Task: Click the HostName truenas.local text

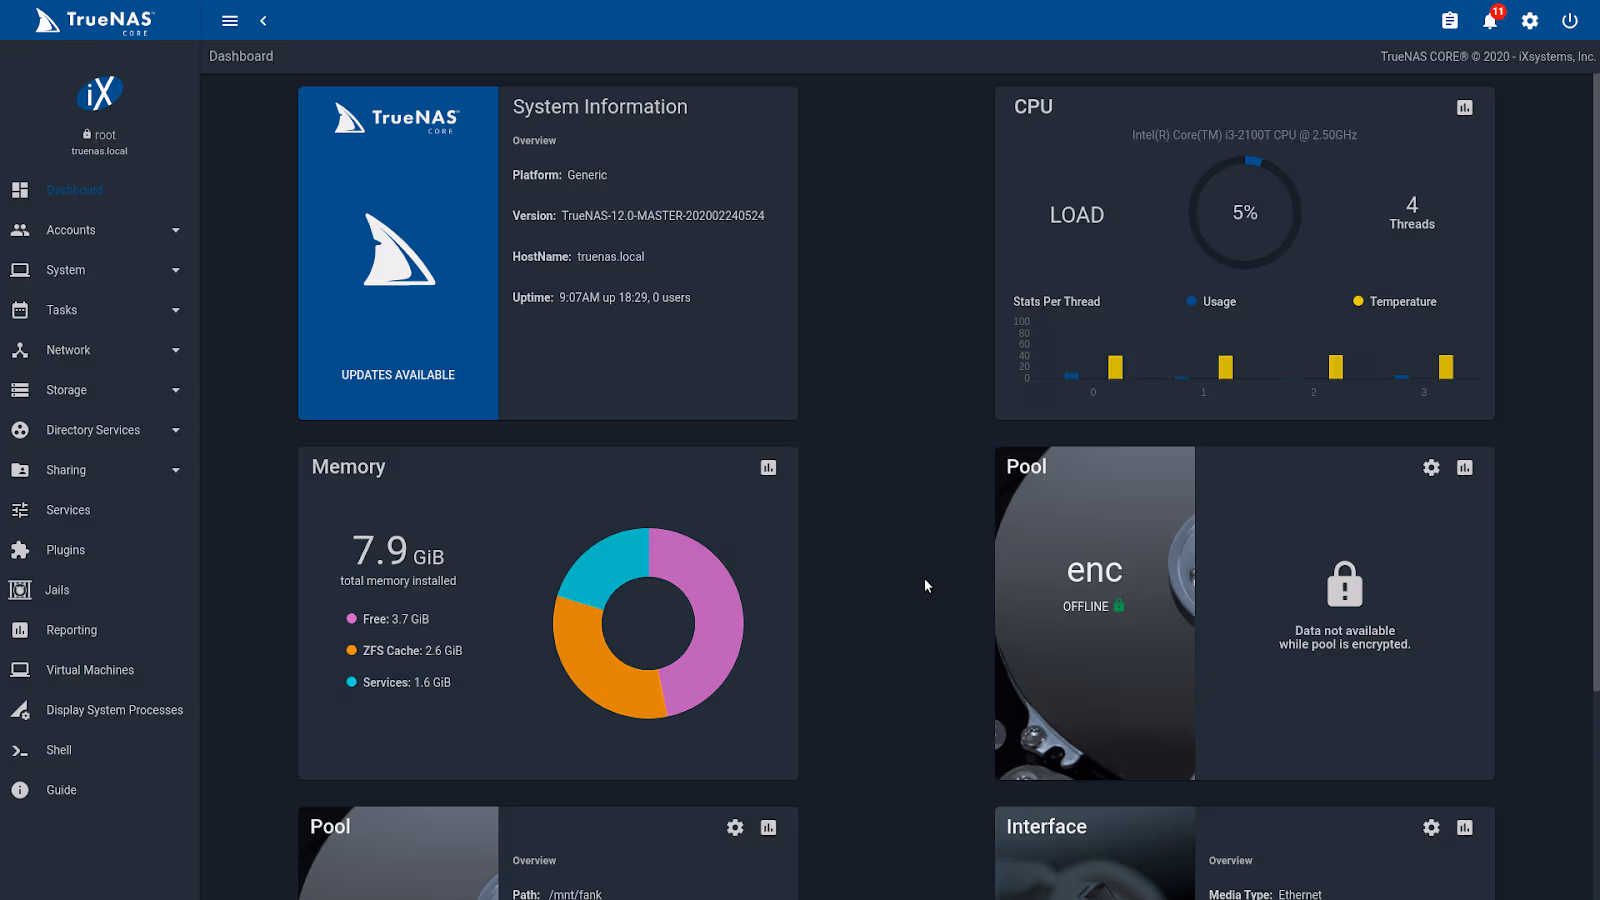Action: click(x=578, y=257)
